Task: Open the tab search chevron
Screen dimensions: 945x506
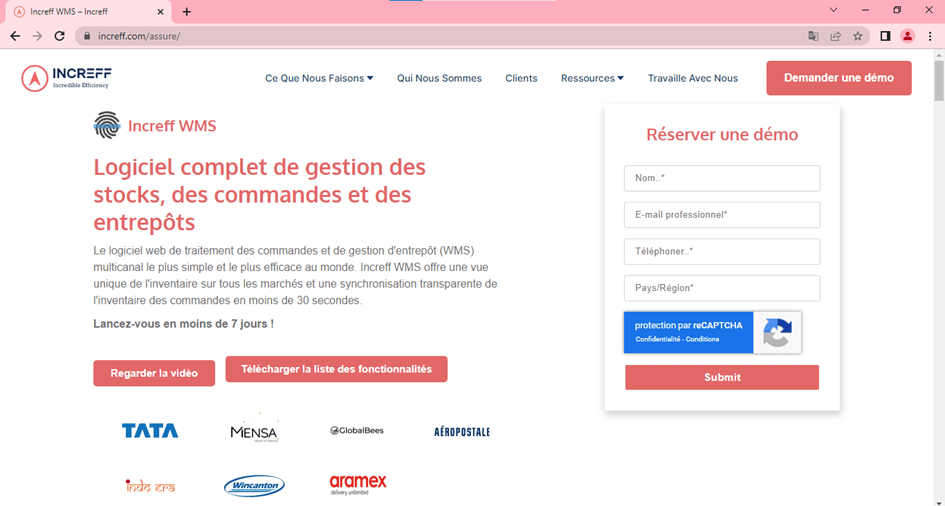Action: [x=834, y=10]
